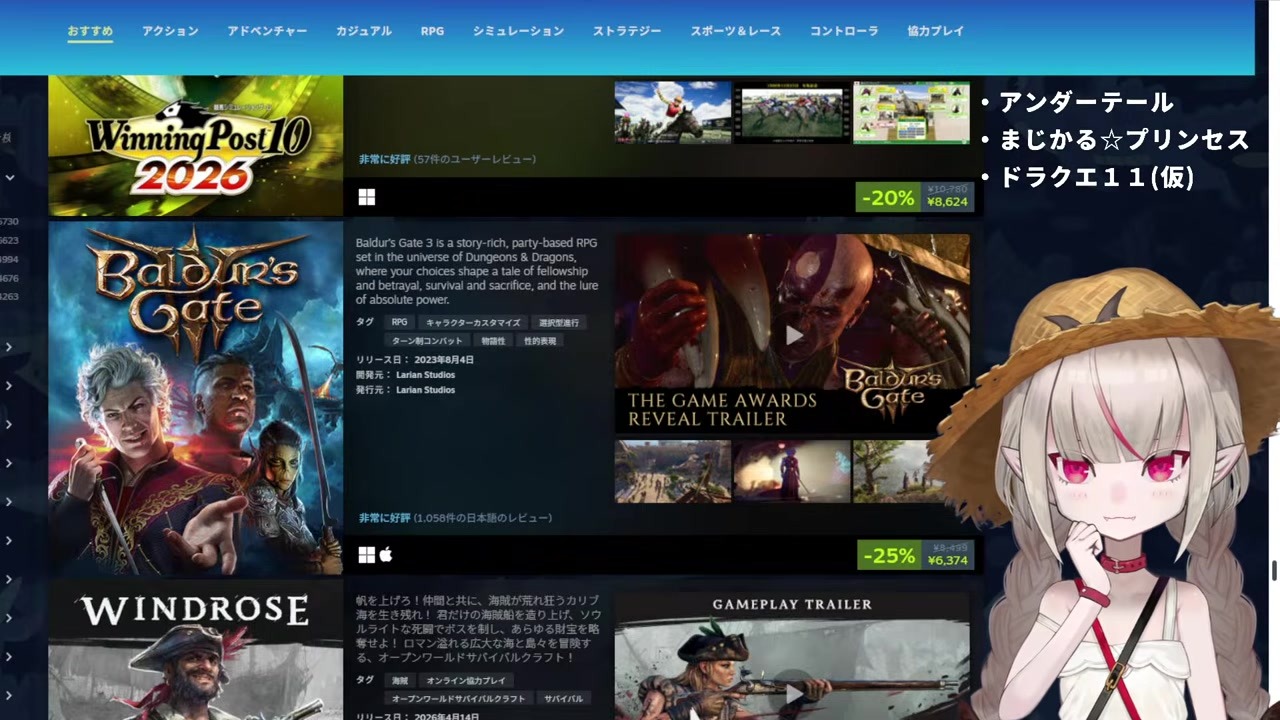Read the Baldur's Gate 3 description text
This screenshot has width=1280, height=720.
point(477,271)
